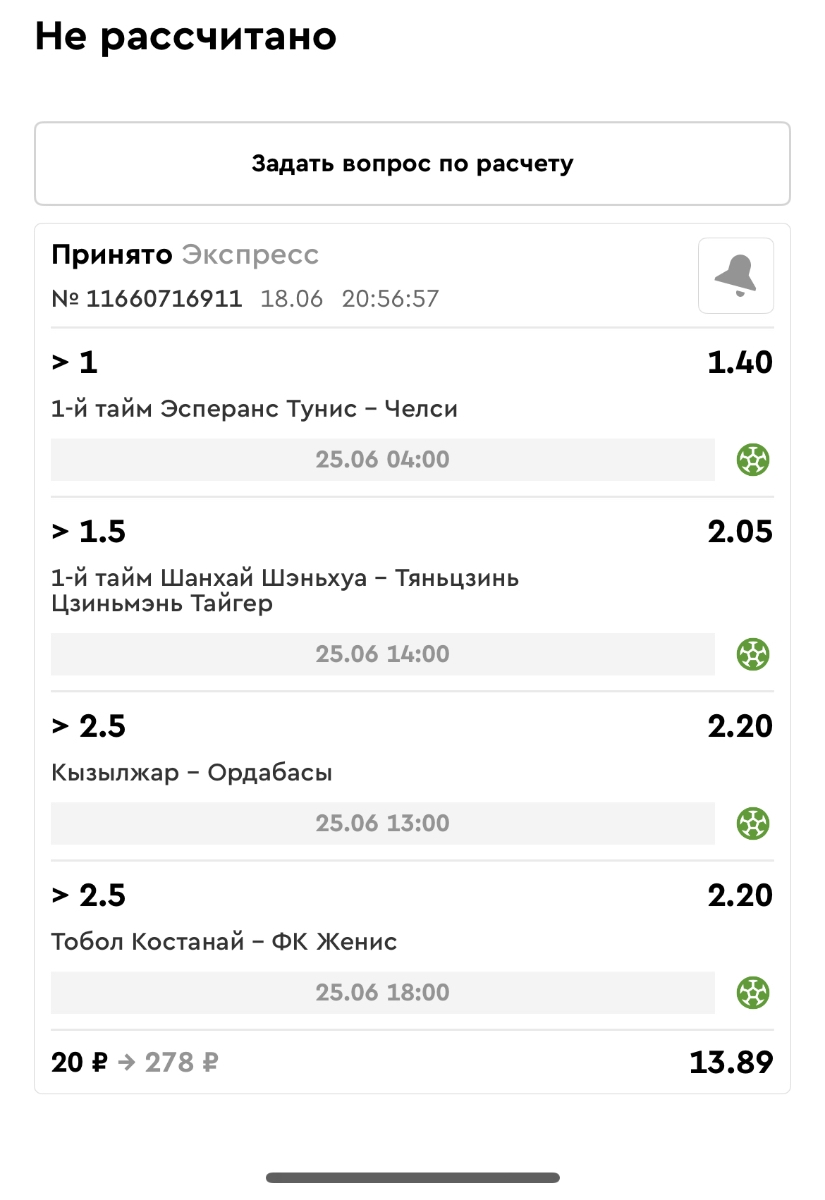Tap the "Задать вопрос по расчету" button

412,164
